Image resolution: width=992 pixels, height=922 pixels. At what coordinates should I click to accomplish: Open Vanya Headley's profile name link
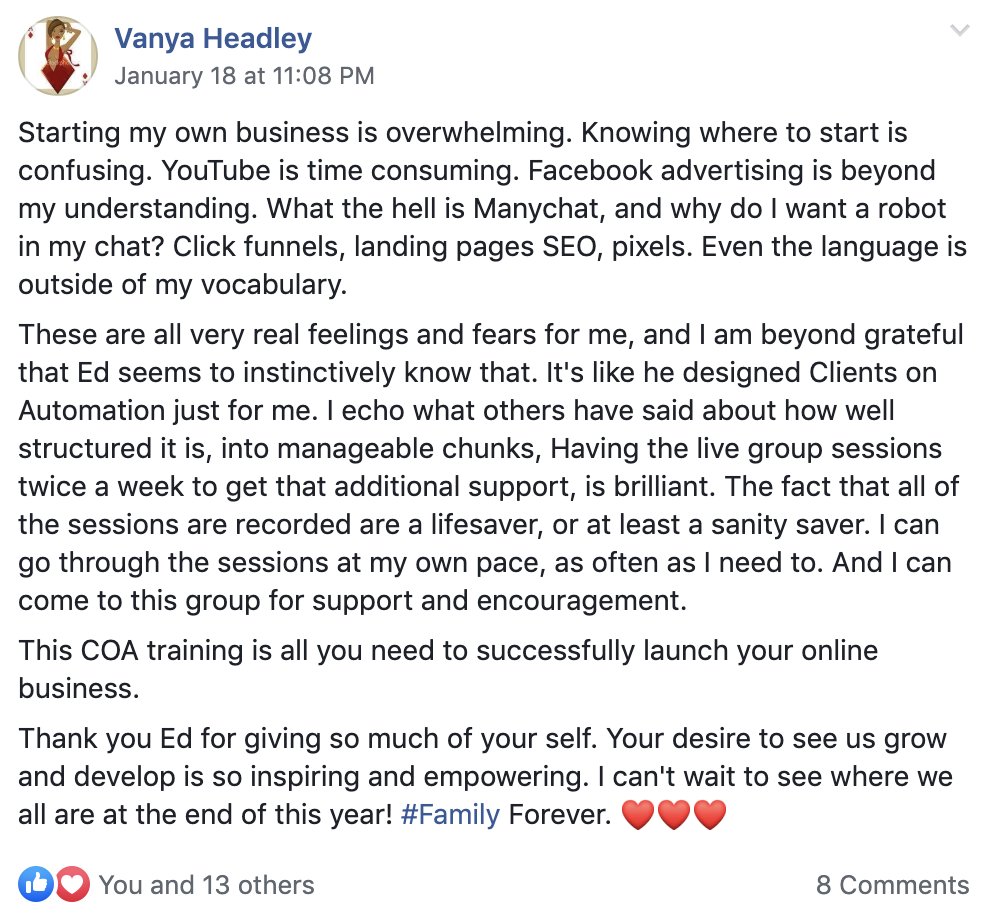tap(213, 39)
